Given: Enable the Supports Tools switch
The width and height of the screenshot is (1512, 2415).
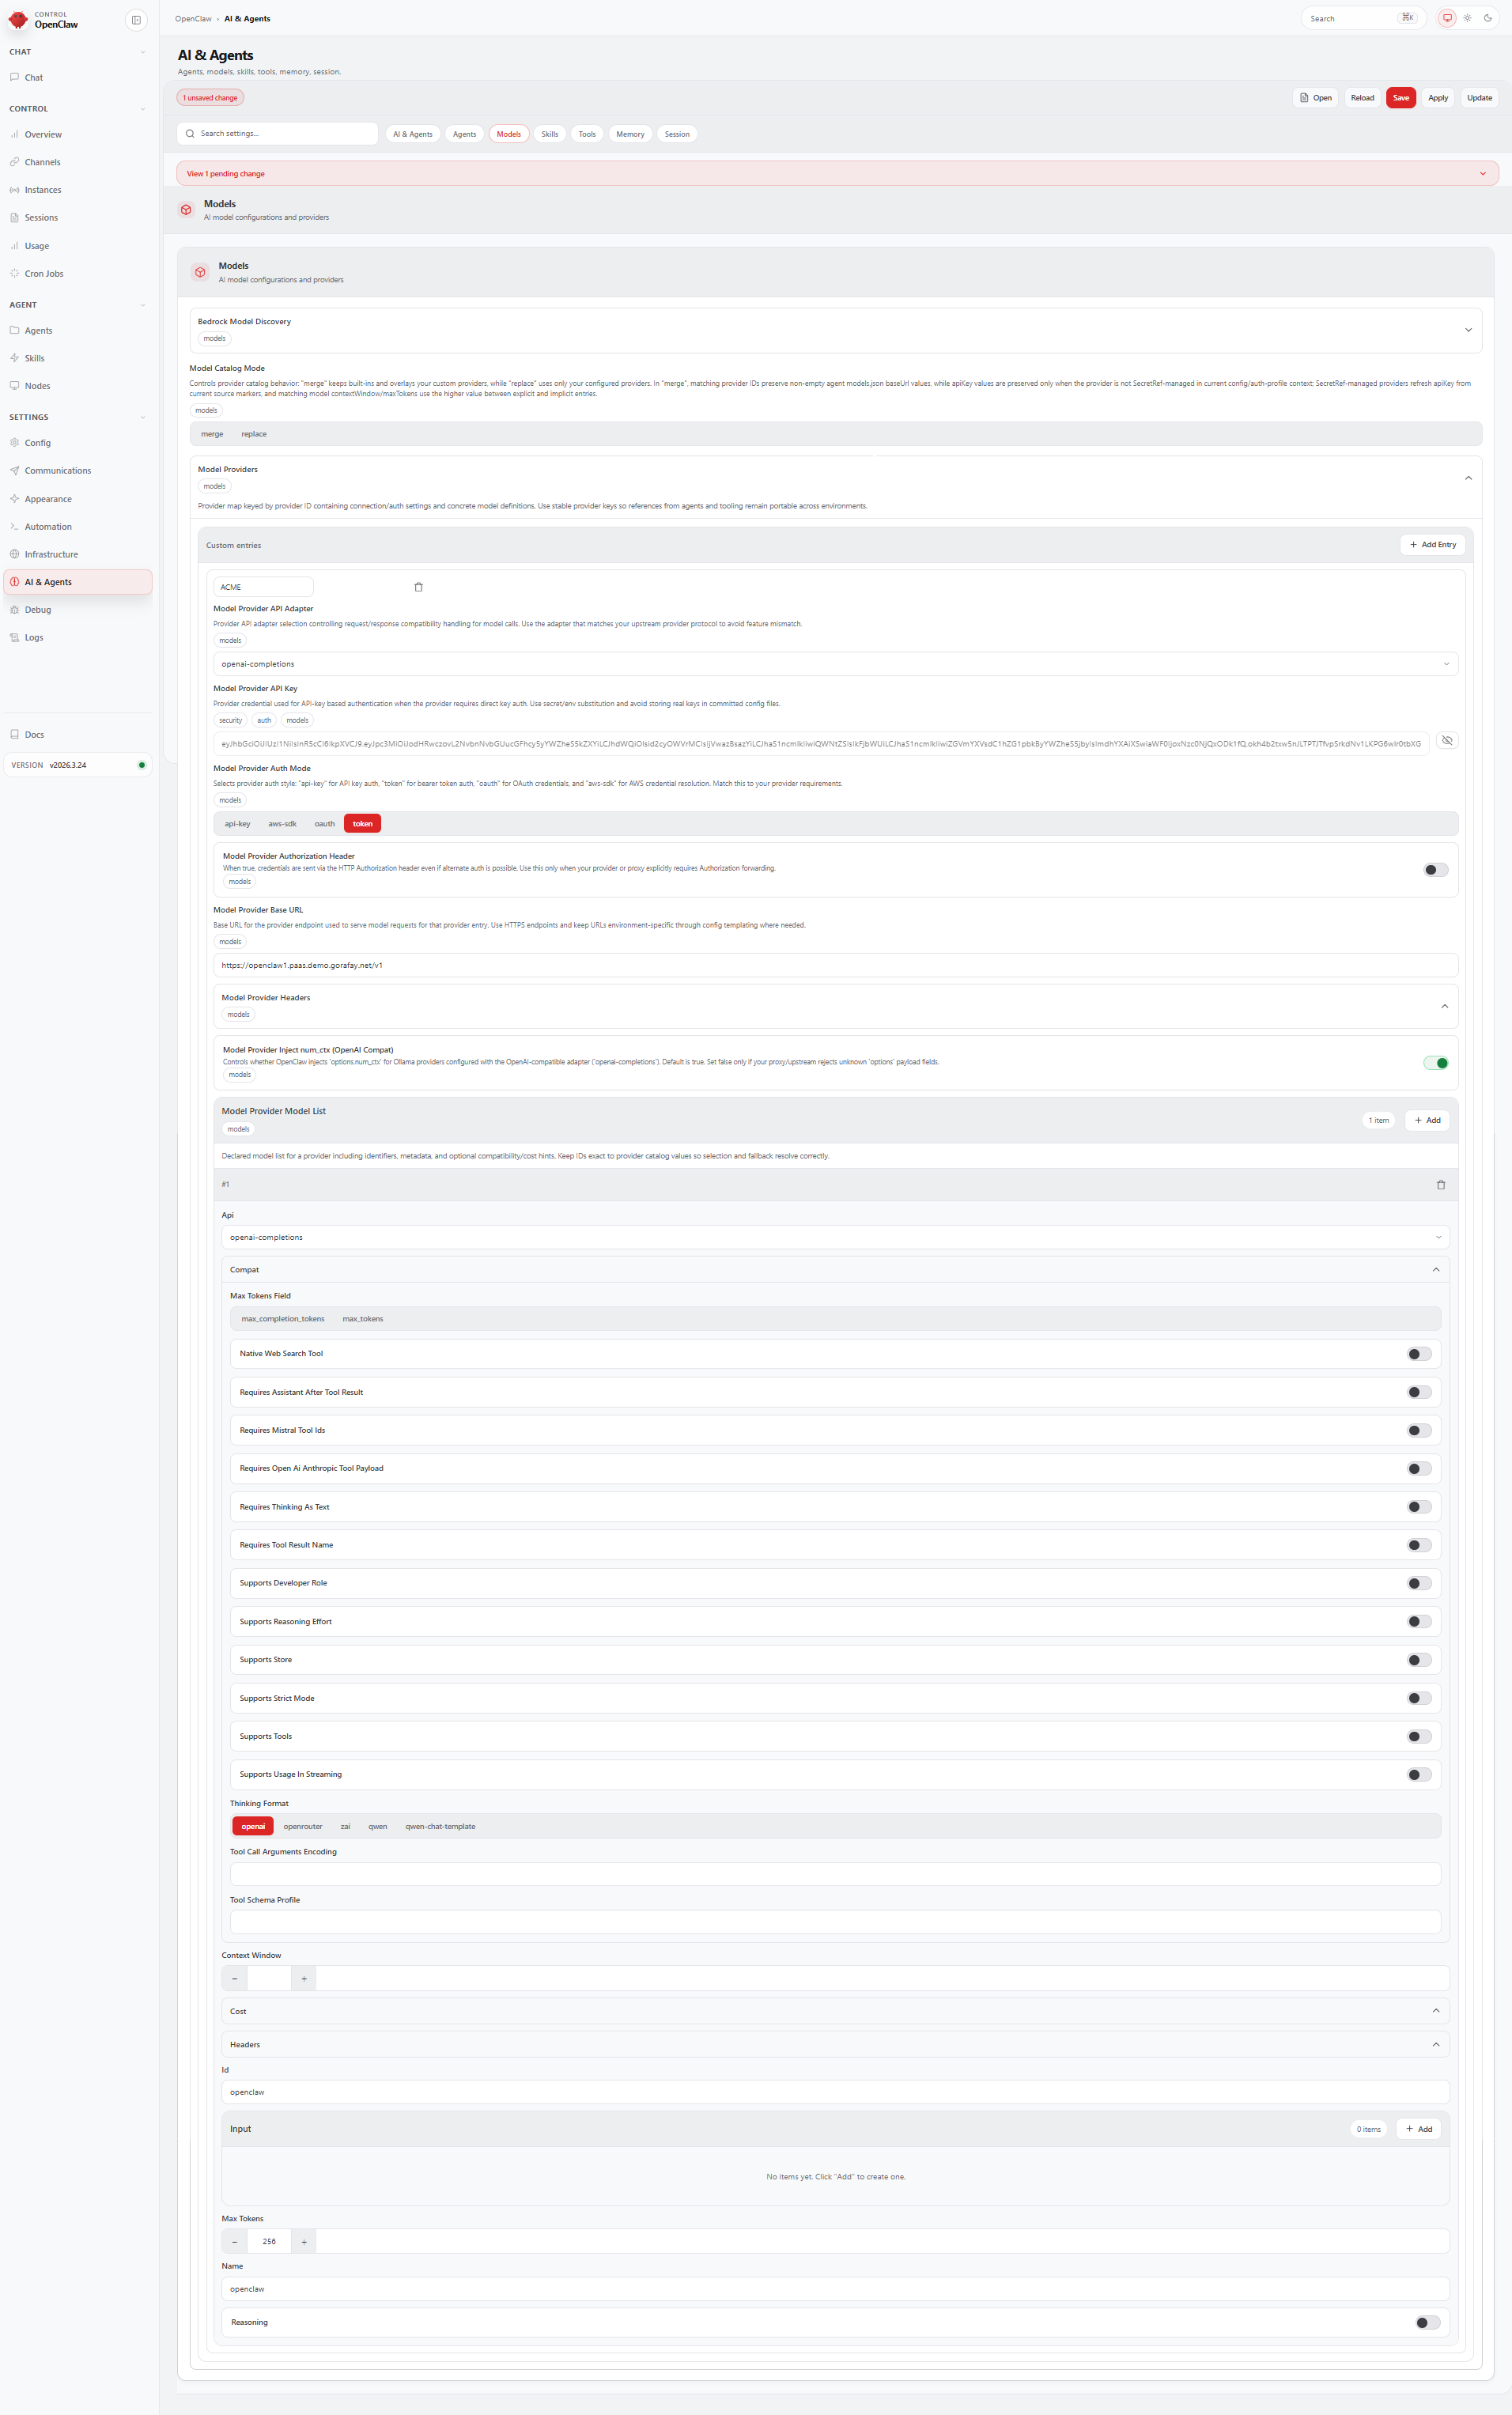Looking at the screenshot, I should coord(1418,1737).
